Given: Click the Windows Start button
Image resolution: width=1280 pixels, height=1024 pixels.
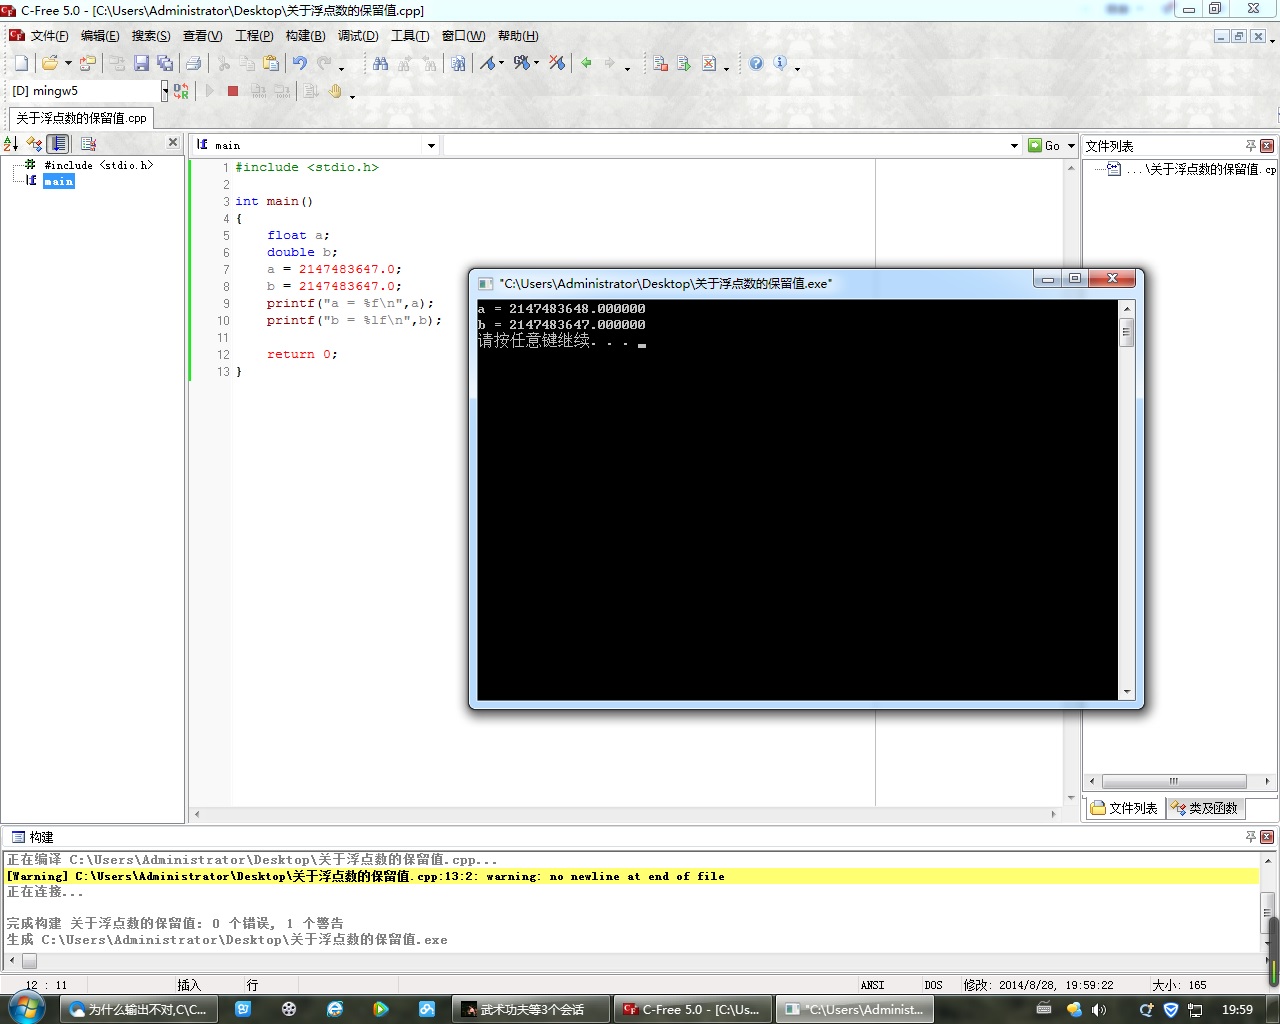Looking at the screenshot, I should tap(27, 1008).
